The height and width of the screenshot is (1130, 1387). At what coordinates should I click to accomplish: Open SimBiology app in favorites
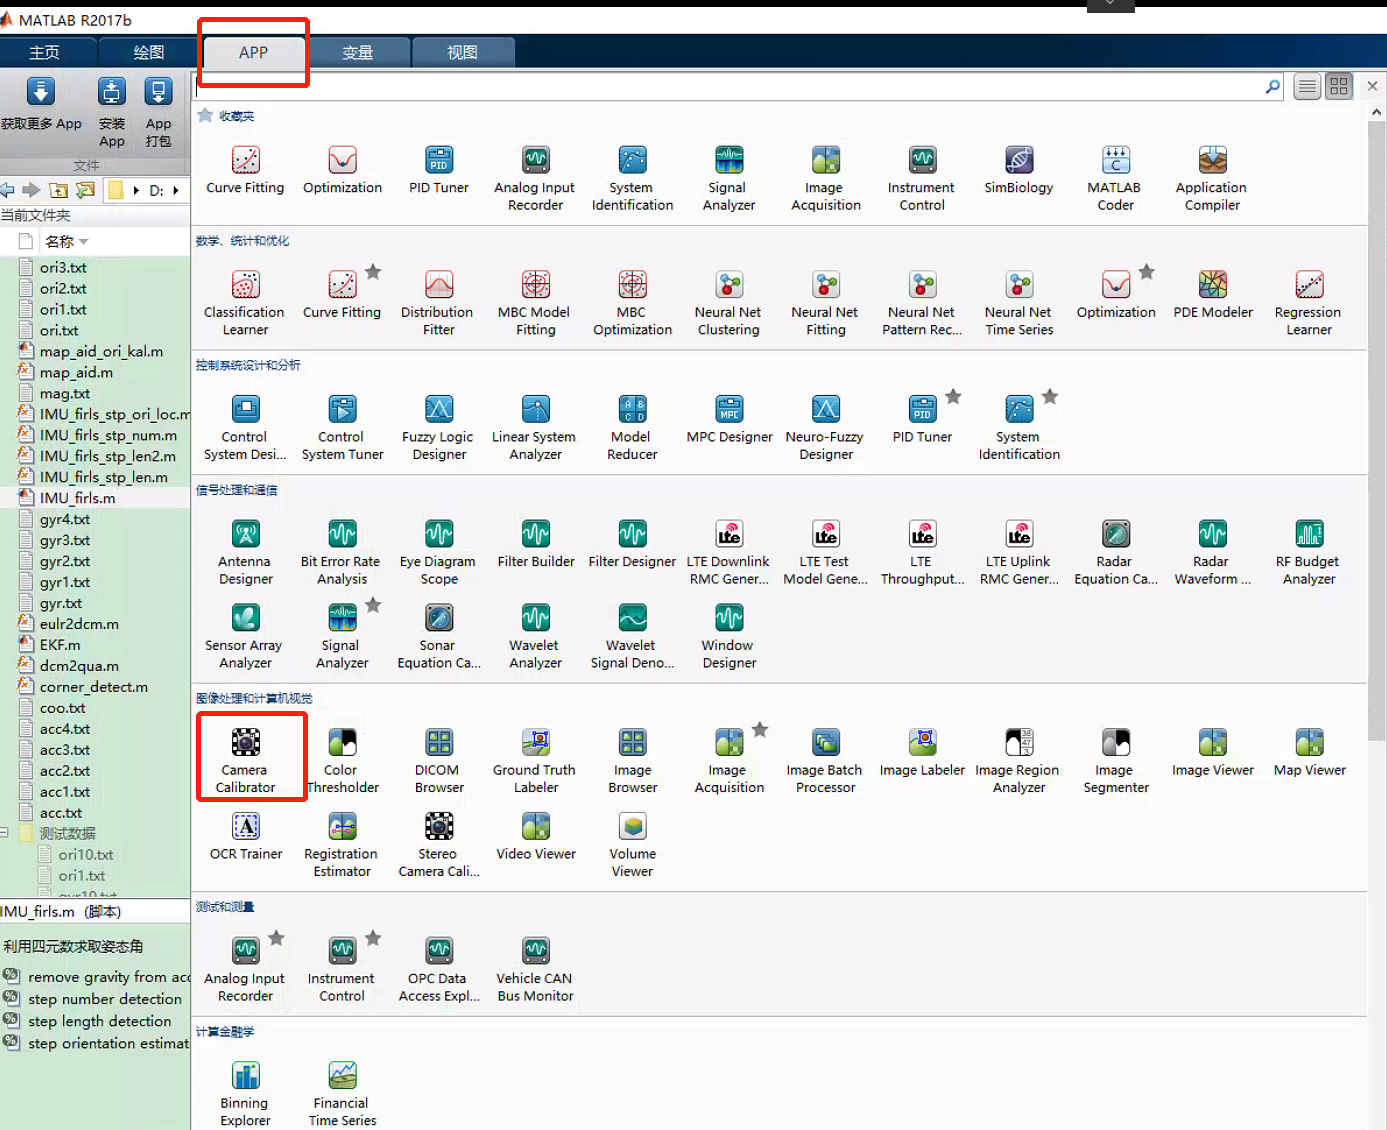click(x=1018, y=170)
